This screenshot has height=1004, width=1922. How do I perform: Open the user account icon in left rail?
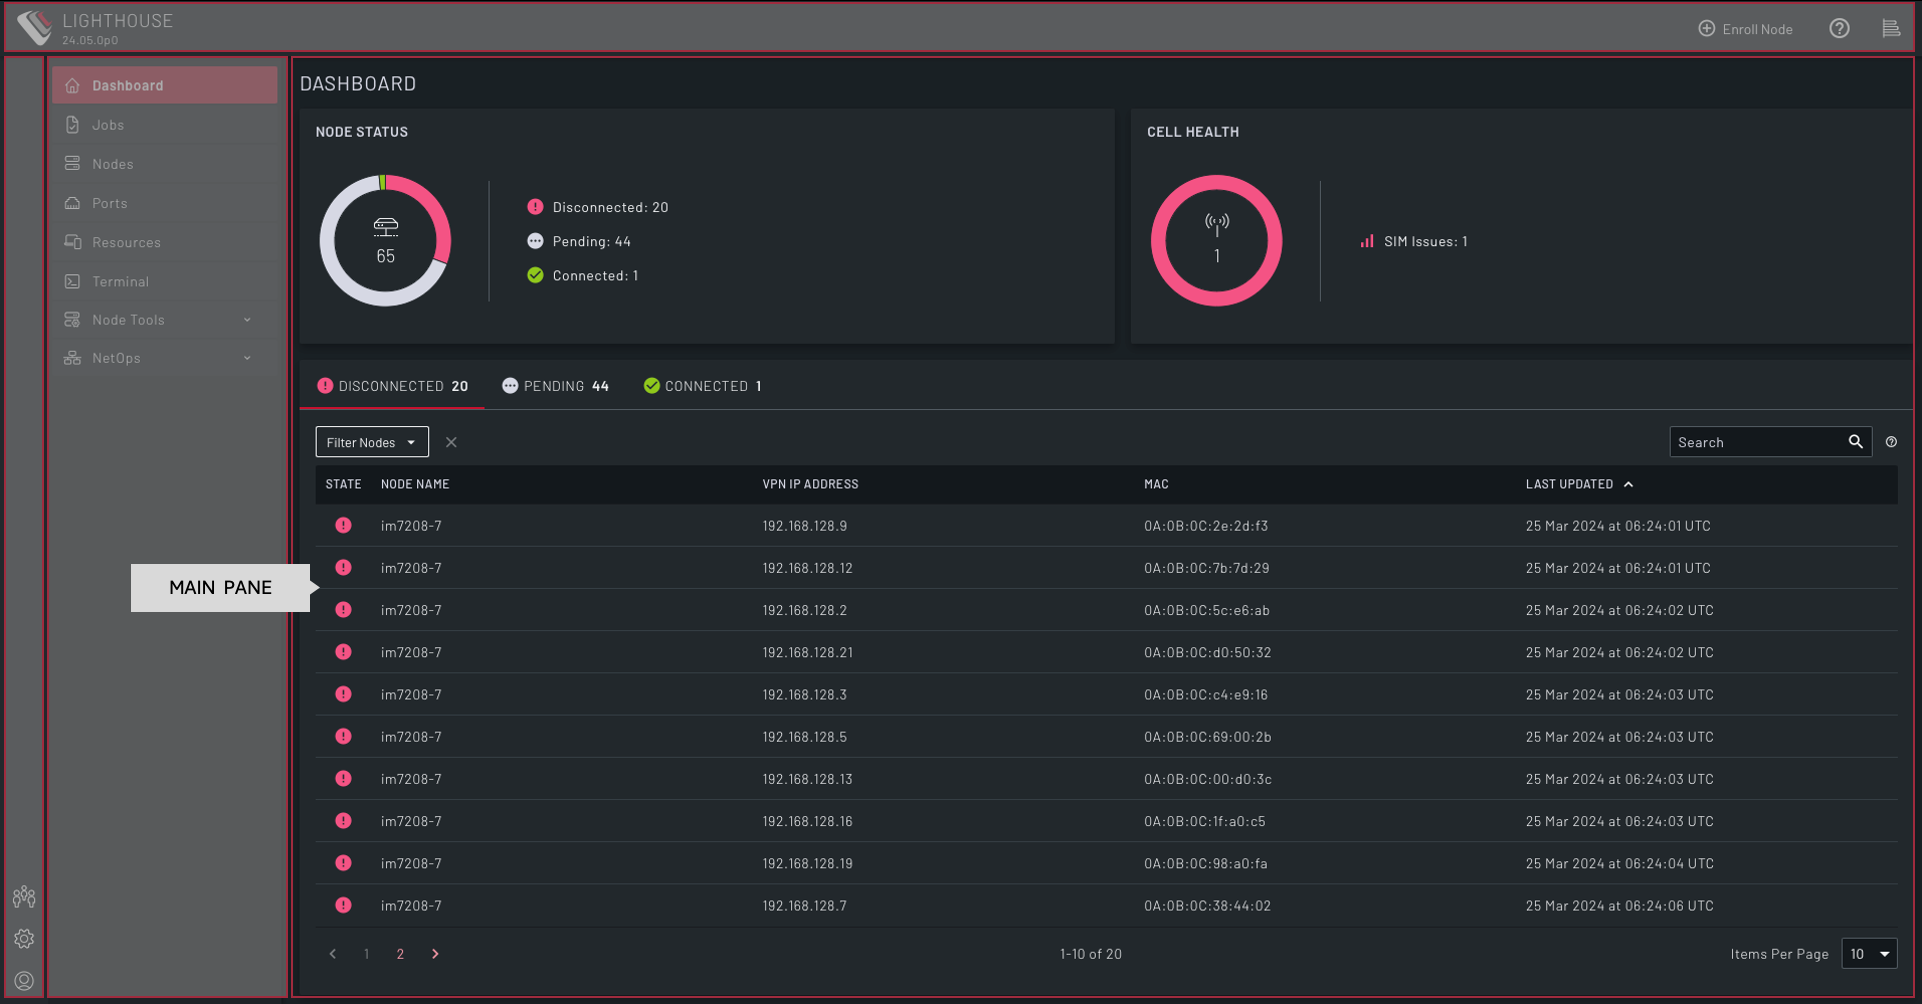24,981
